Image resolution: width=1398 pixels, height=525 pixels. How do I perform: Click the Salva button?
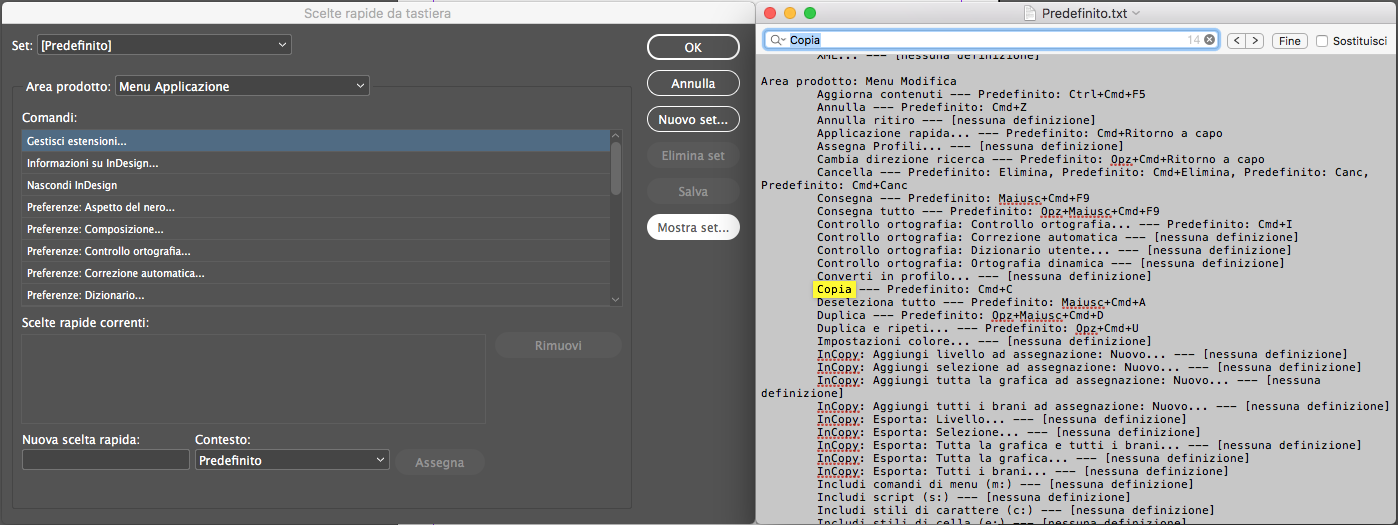(x=693, y=192)
